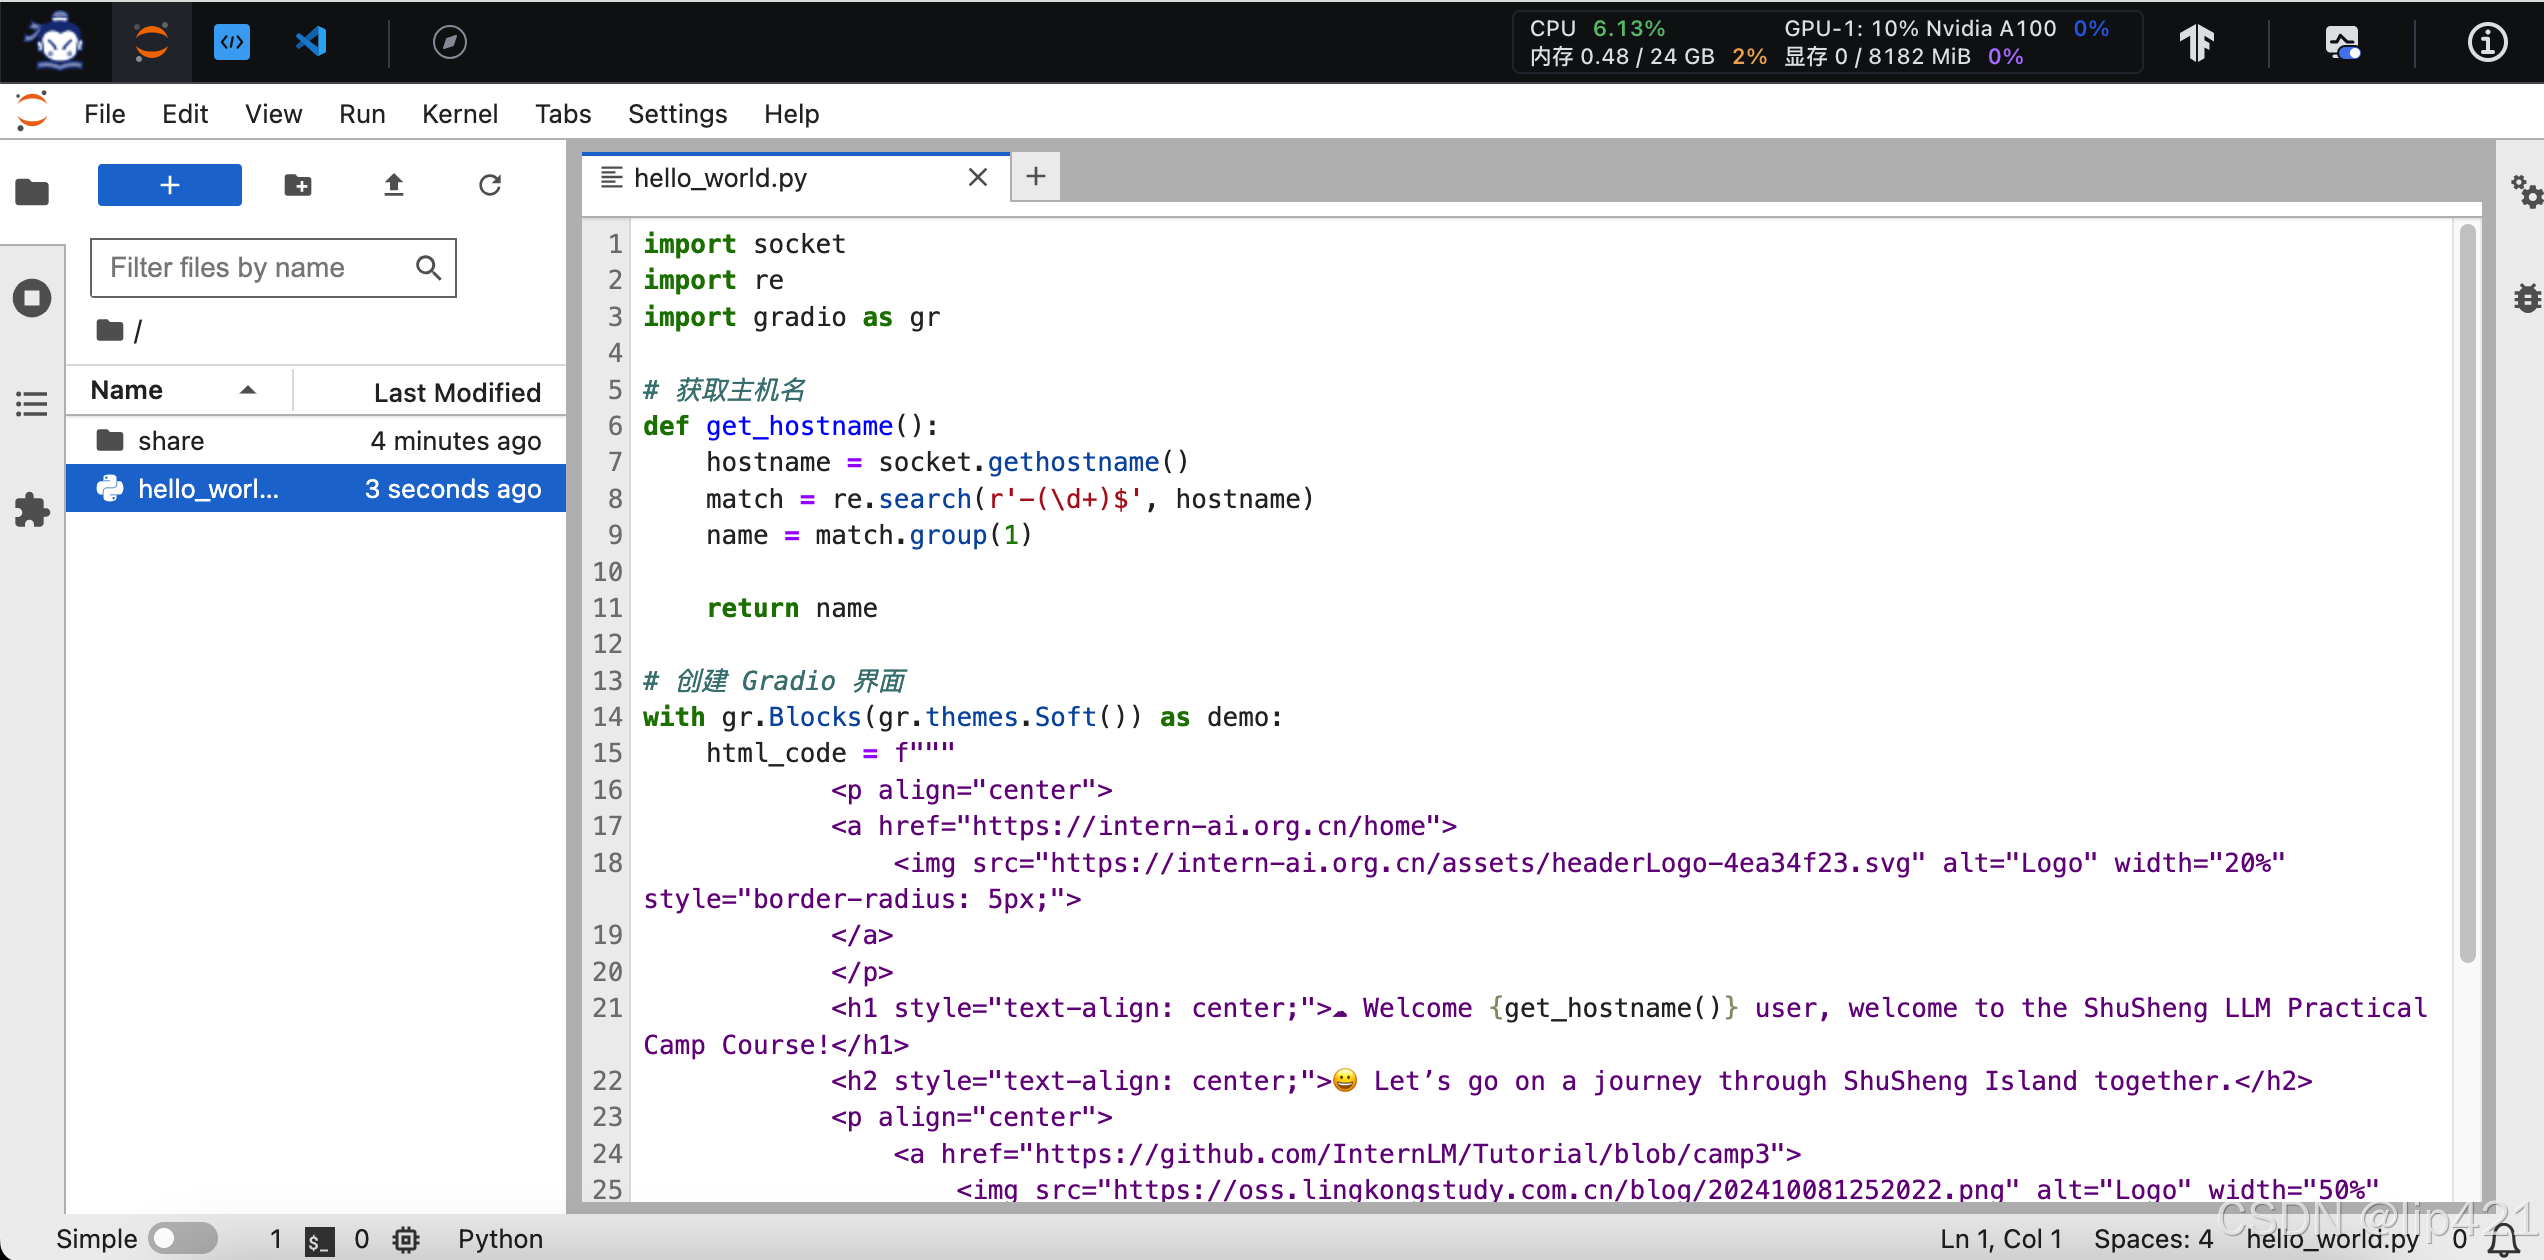Click the blue New Launcher plus button

169,185
